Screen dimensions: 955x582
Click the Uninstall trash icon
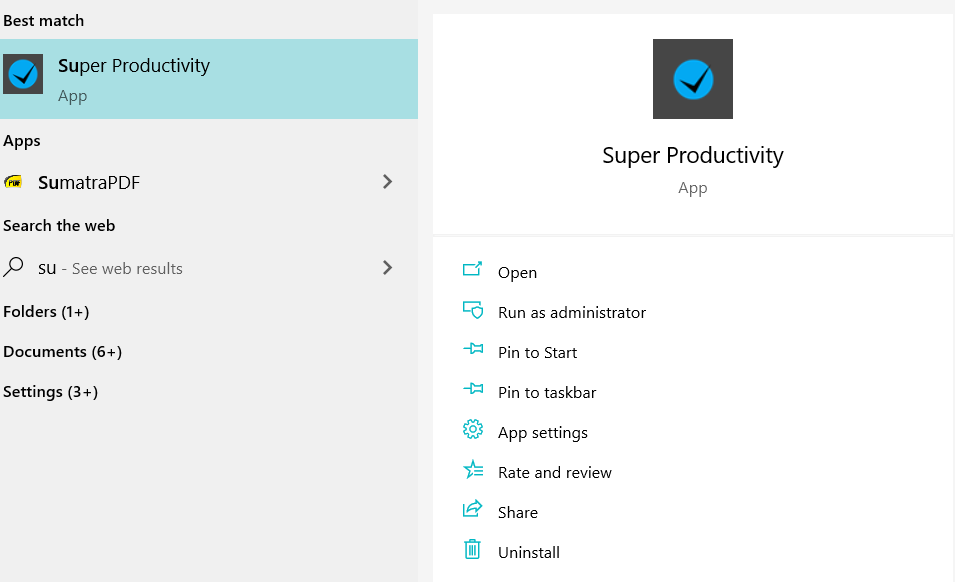tap(473, 551)
